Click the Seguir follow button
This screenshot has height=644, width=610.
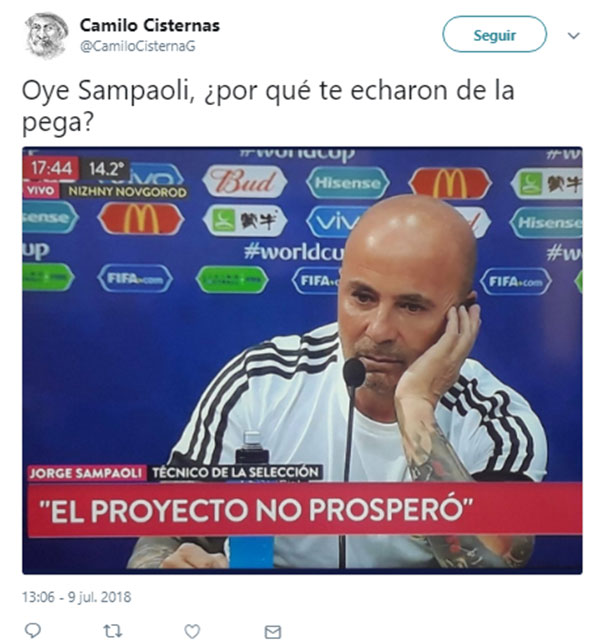[x=494, y=34]
